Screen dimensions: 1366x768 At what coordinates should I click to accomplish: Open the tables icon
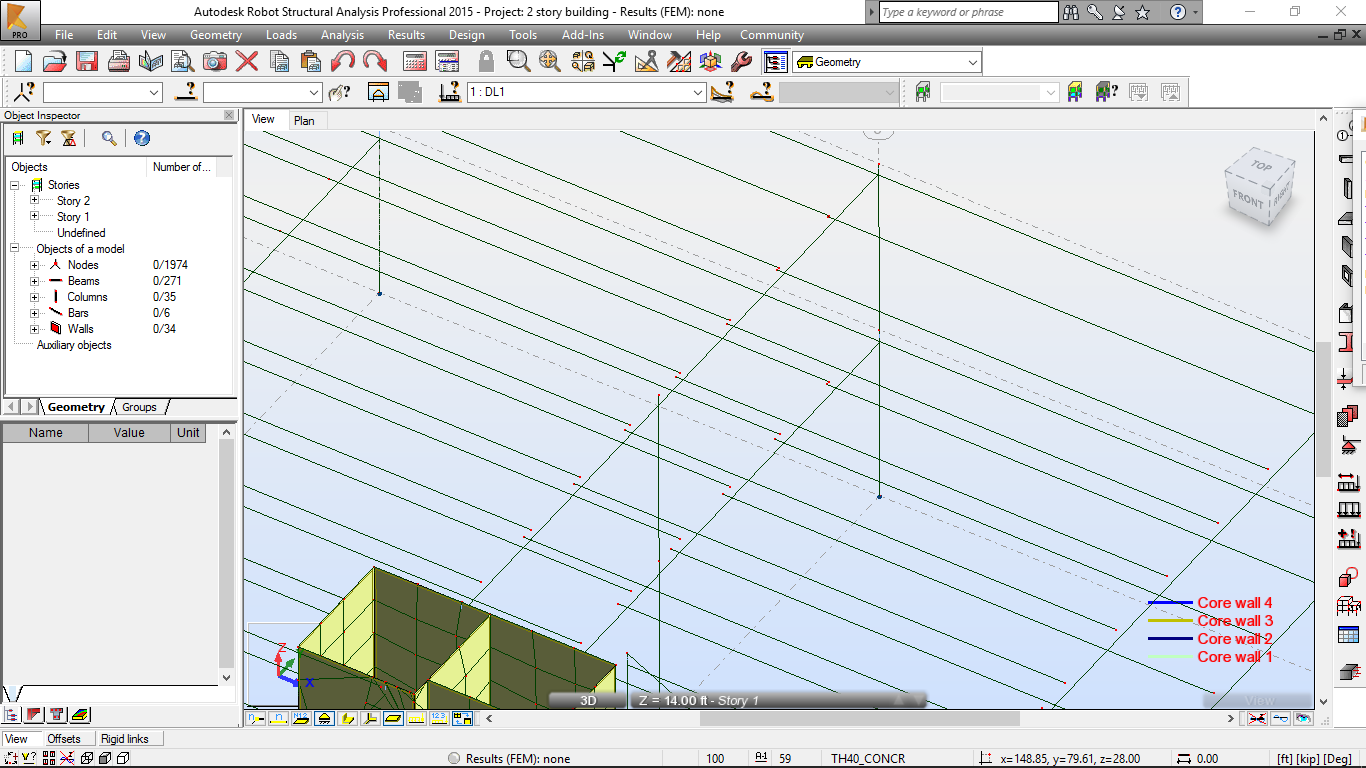point(447,61)
